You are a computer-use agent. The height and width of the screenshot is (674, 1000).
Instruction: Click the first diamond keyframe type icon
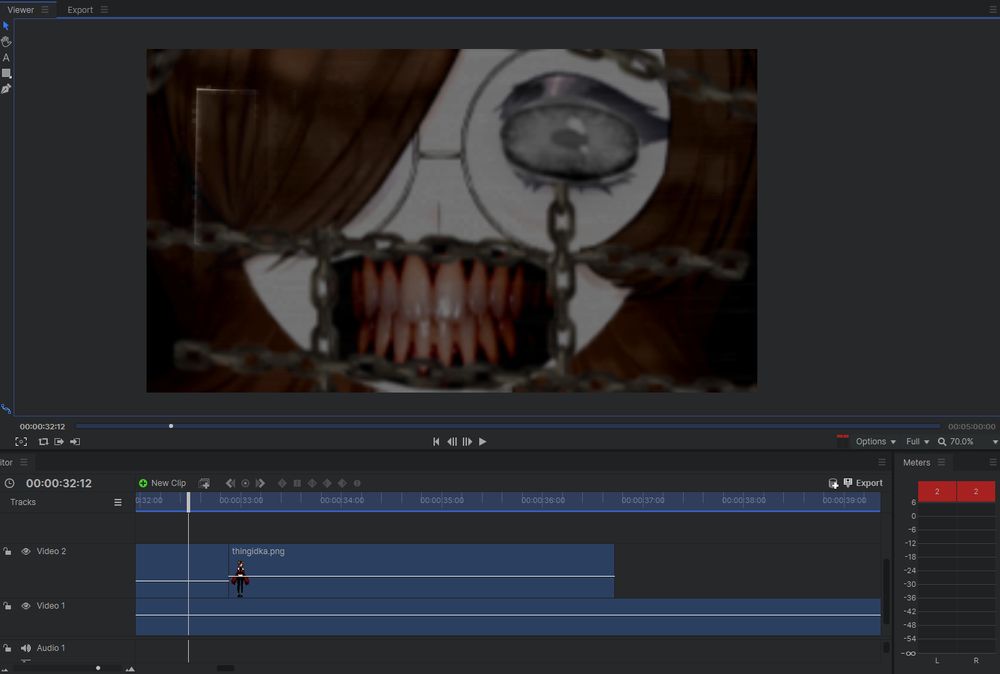282,483
